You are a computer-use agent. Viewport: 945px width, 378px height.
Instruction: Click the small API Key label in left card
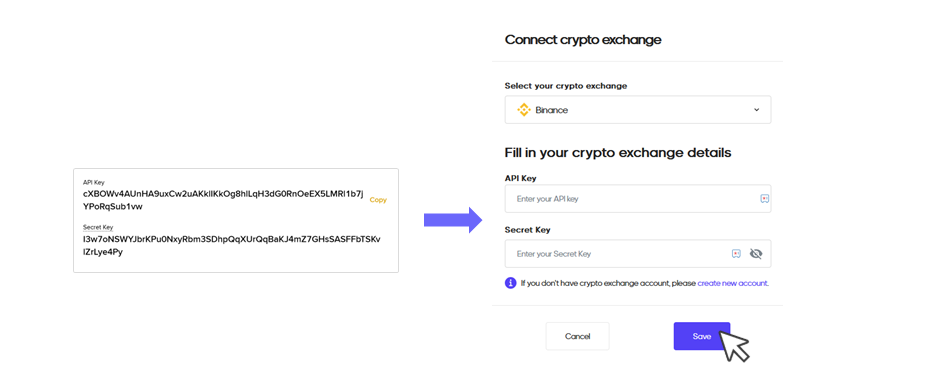(x=92, y=181)
